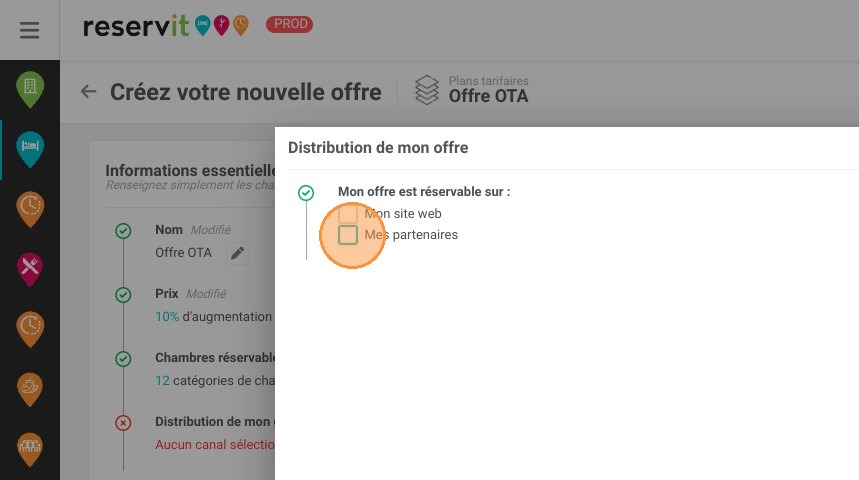This screenshot has width=859, height=480.
Task: Click the reservit logo
Action: (x=165, y=26)
